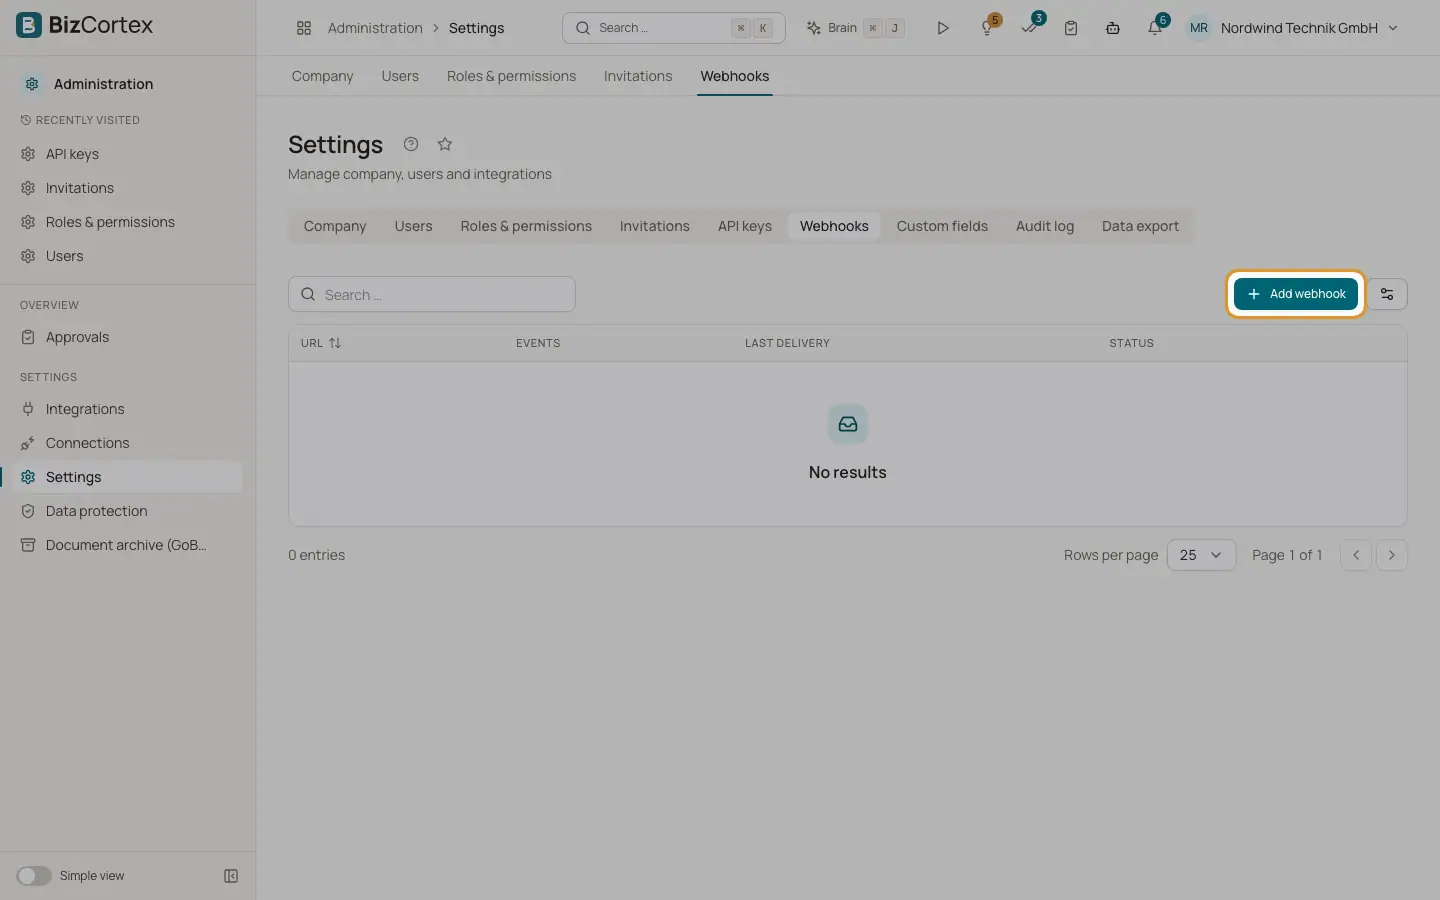The image size is (1440, 900).
Task: Select the API keys tab under the Settings heading
Action: (x=745, y=226)
